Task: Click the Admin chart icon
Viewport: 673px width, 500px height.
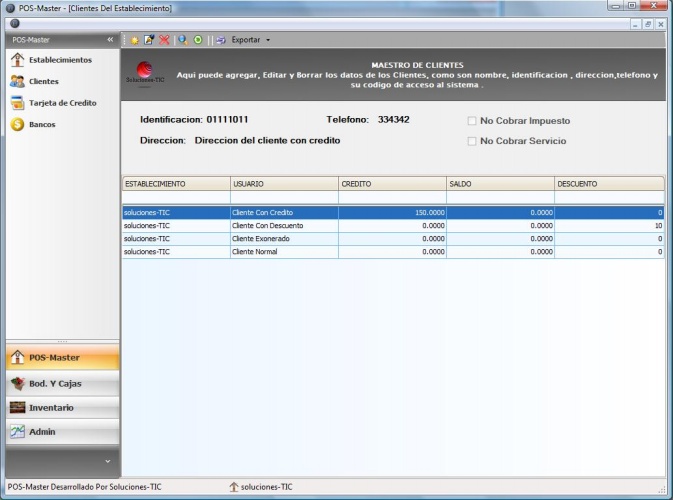Action: [x=18, y=431]
